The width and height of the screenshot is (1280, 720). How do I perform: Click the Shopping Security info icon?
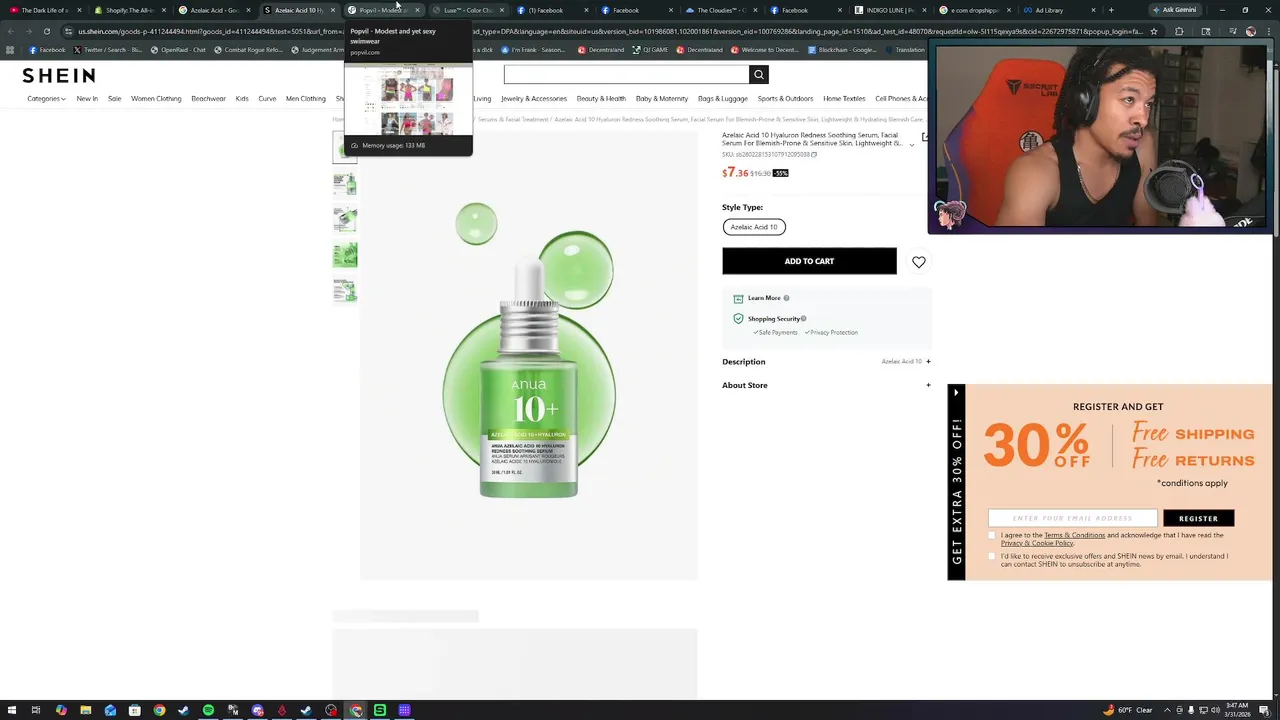[803, 319]
